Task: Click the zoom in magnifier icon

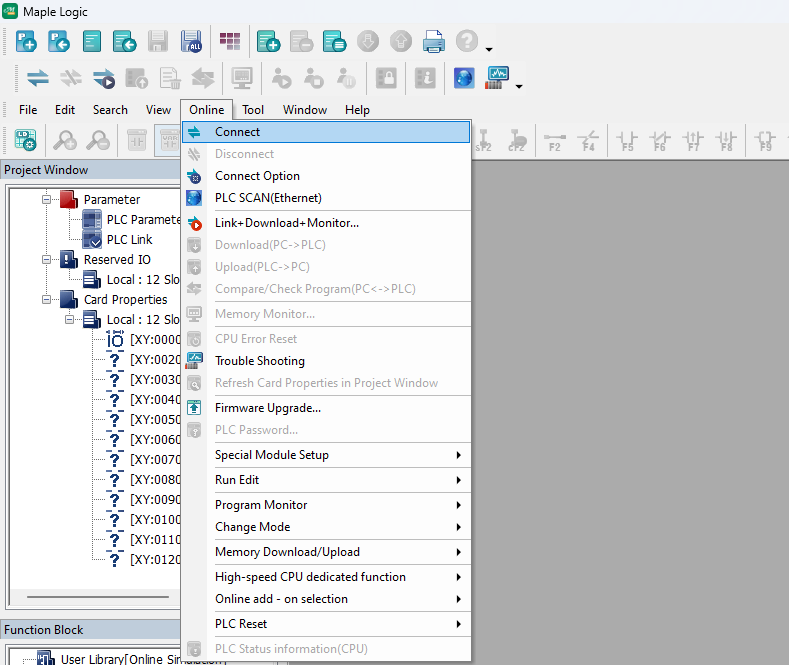Action: [x=65, y=140]
